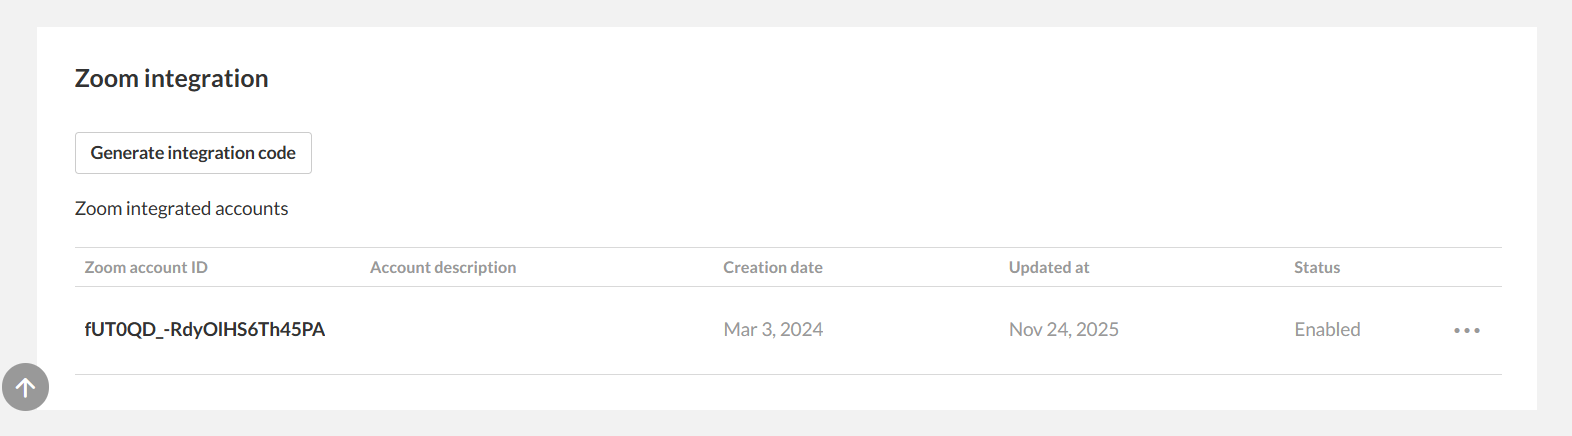Select account ID fUT0QD_-RdyOIHS6Th45PA
The image size is (1572, 436).
tap(205, 329)
